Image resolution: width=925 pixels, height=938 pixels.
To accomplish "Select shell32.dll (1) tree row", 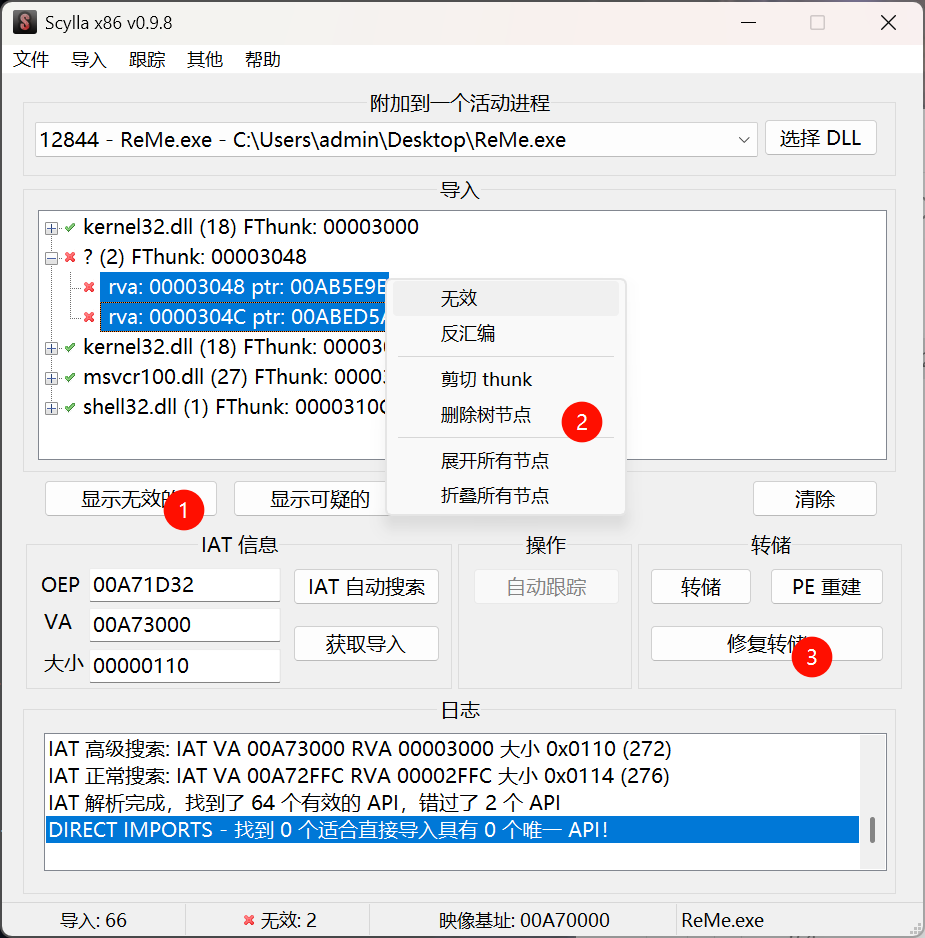I will pyautogui.click(x=234, y=407).
